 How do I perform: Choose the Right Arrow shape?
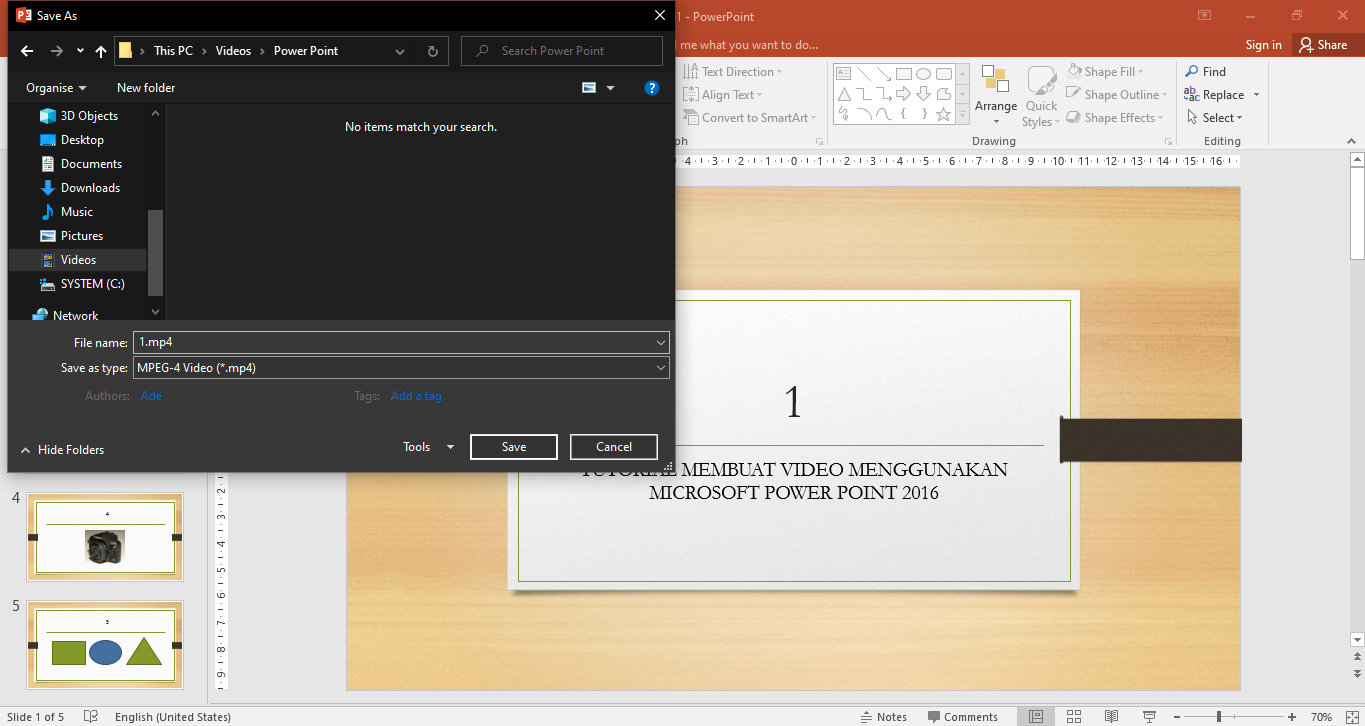(903, 94)
